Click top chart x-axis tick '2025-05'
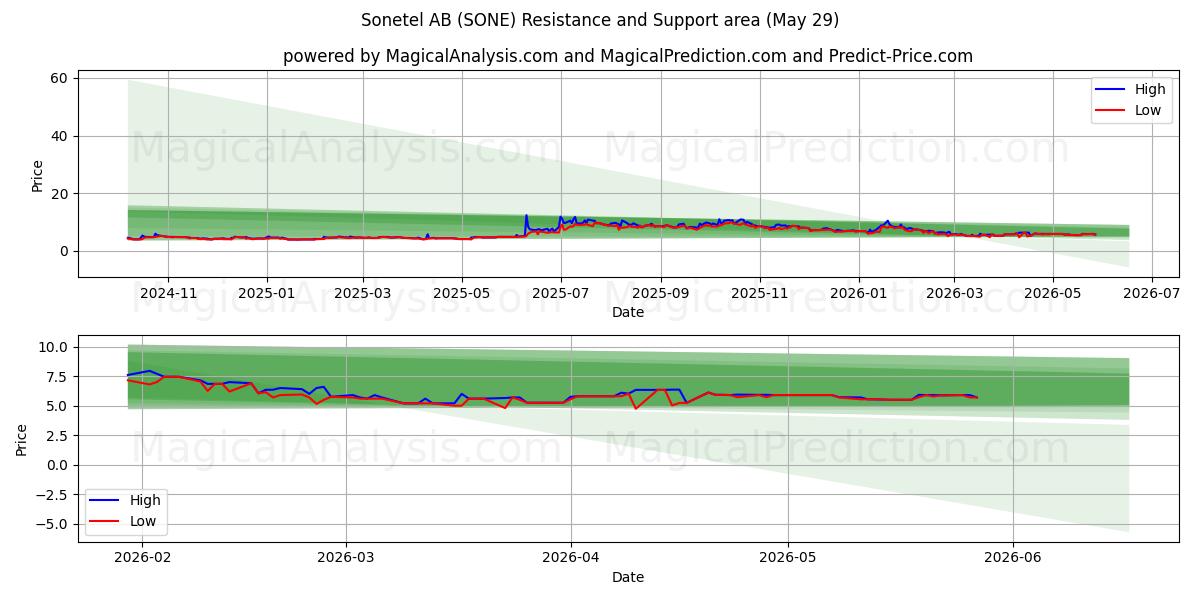 [461, 292]
